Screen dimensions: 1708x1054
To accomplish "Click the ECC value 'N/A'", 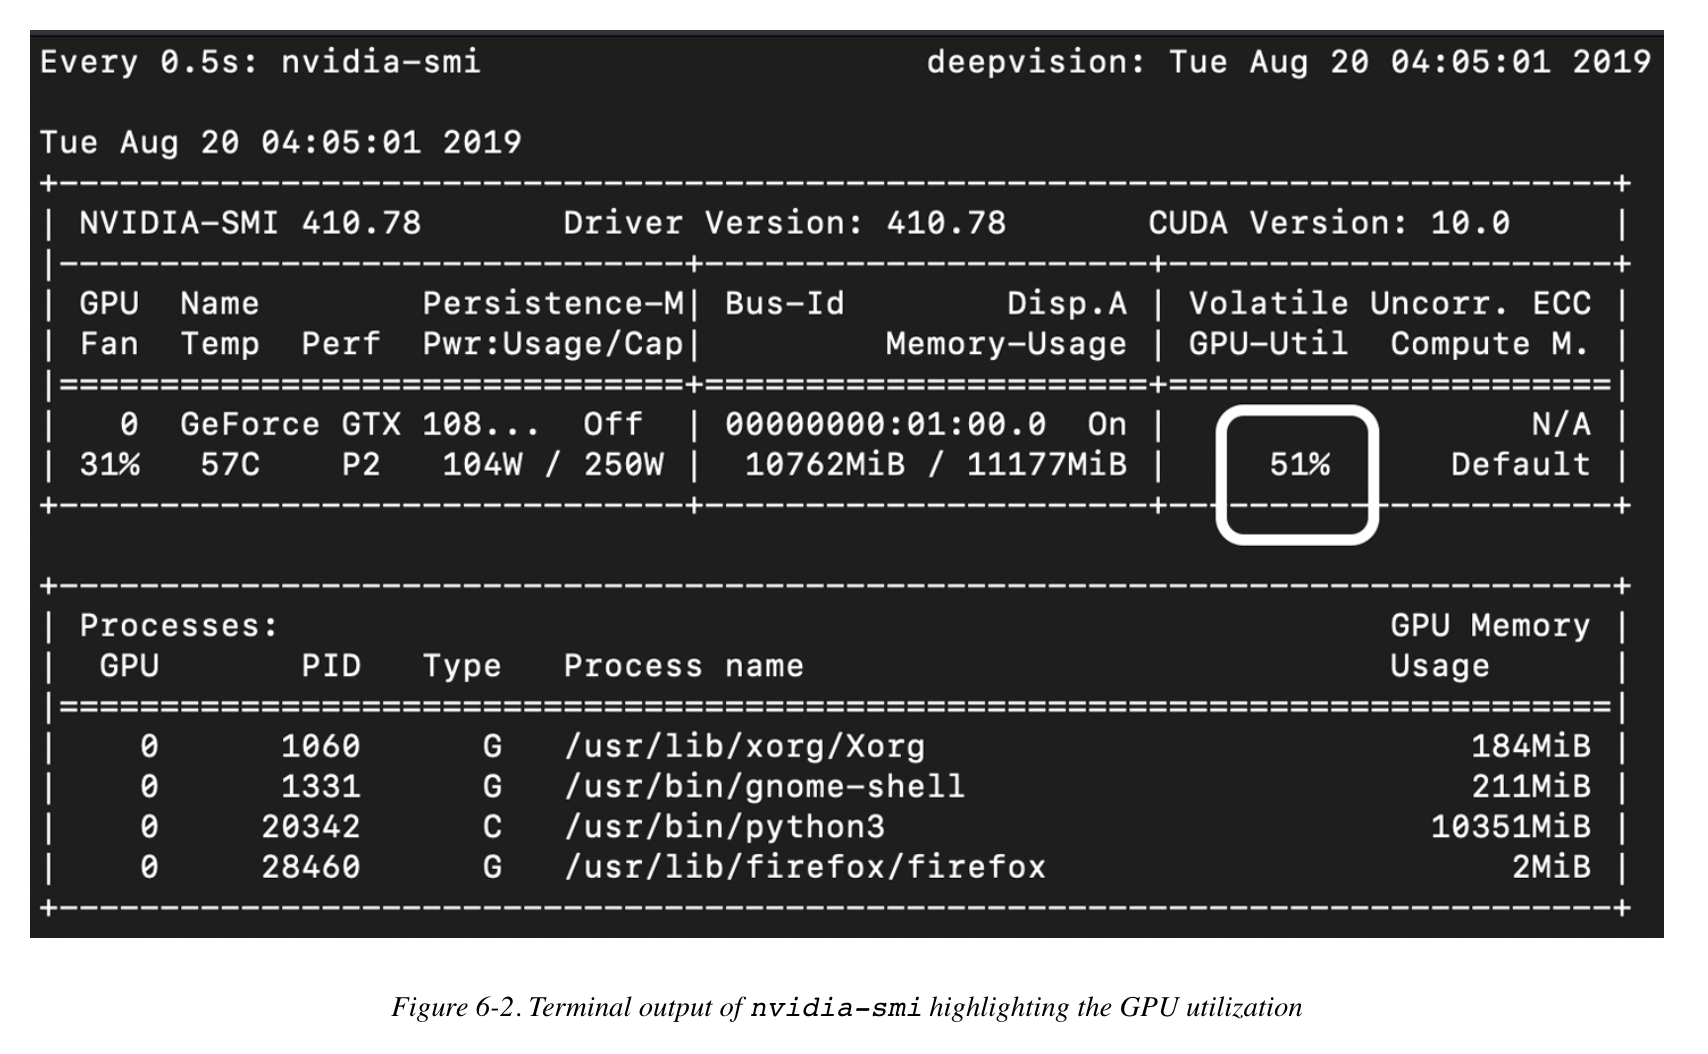I will coord(1560,424).
